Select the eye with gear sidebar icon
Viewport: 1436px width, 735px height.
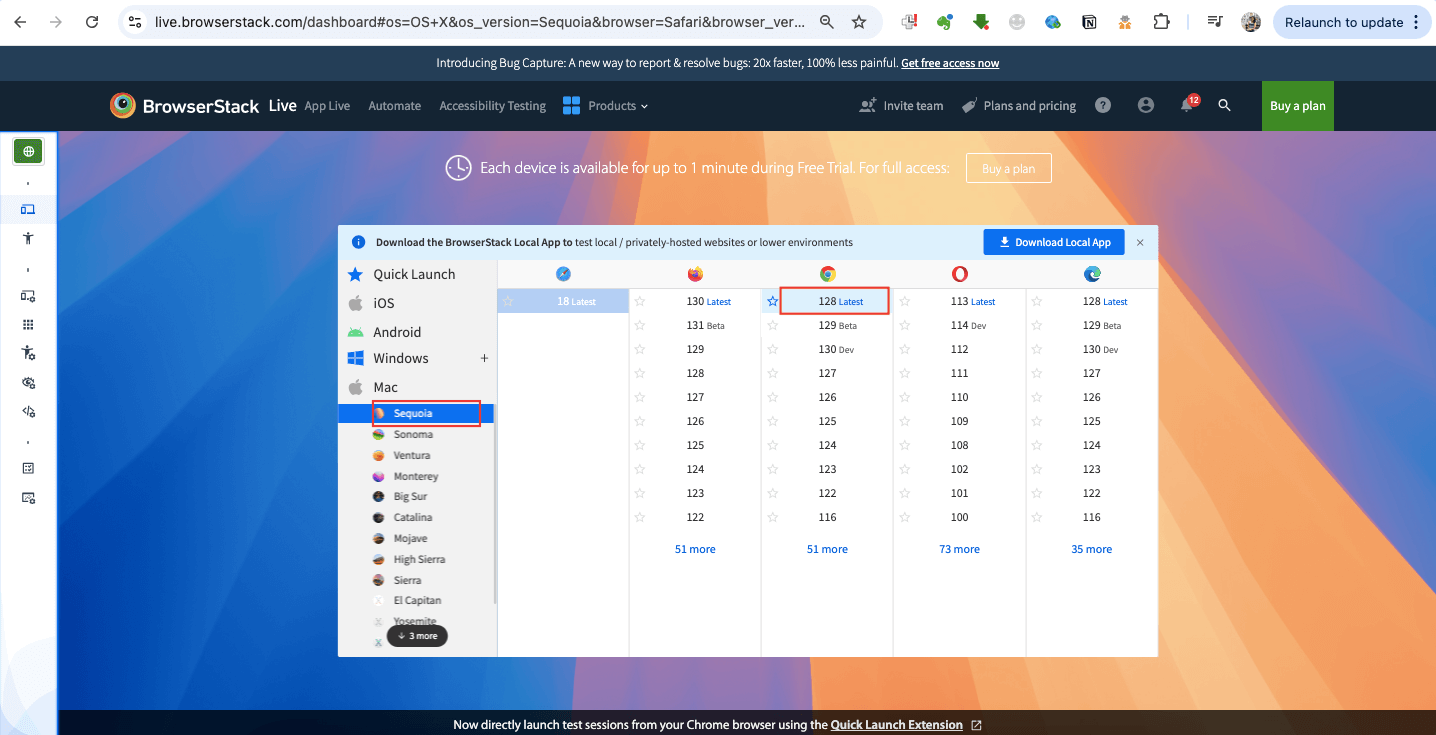[x=28, y=382]
